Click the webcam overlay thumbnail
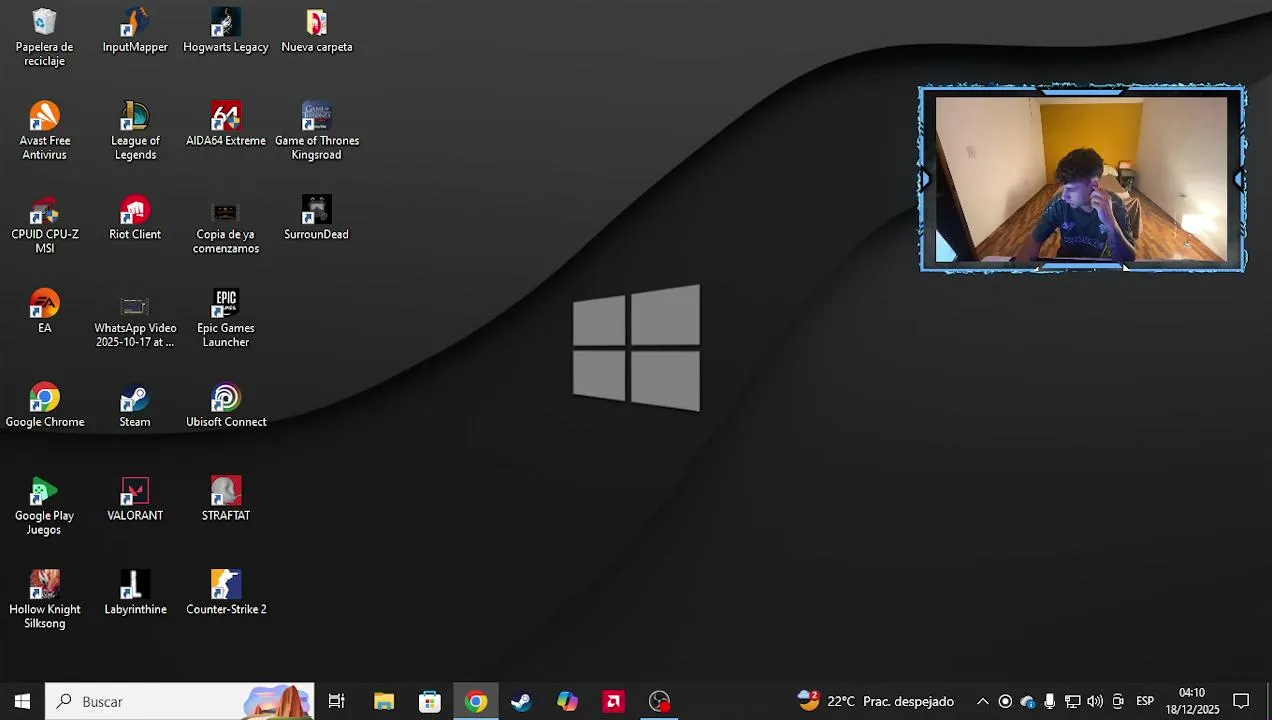The width and height of the screenshot is (1272, 720). (x=1082, y=179)
